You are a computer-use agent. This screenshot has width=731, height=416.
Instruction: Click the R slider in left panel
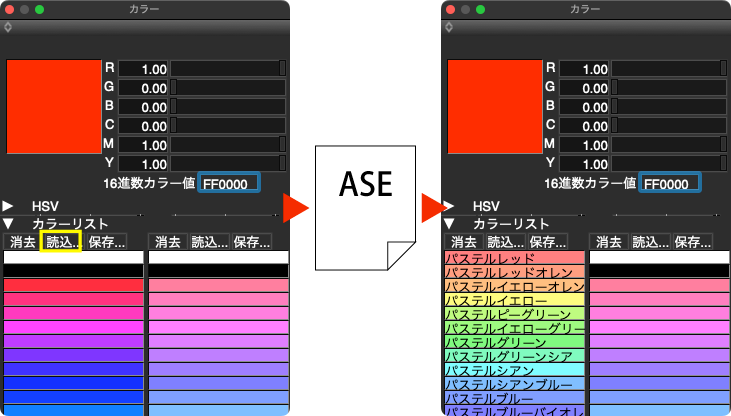(x=228, y=68)
